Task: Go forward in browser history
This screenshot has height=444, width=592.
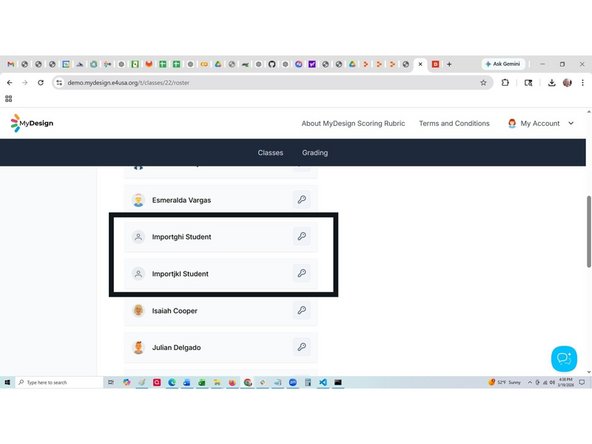Action: click(25, 83)
